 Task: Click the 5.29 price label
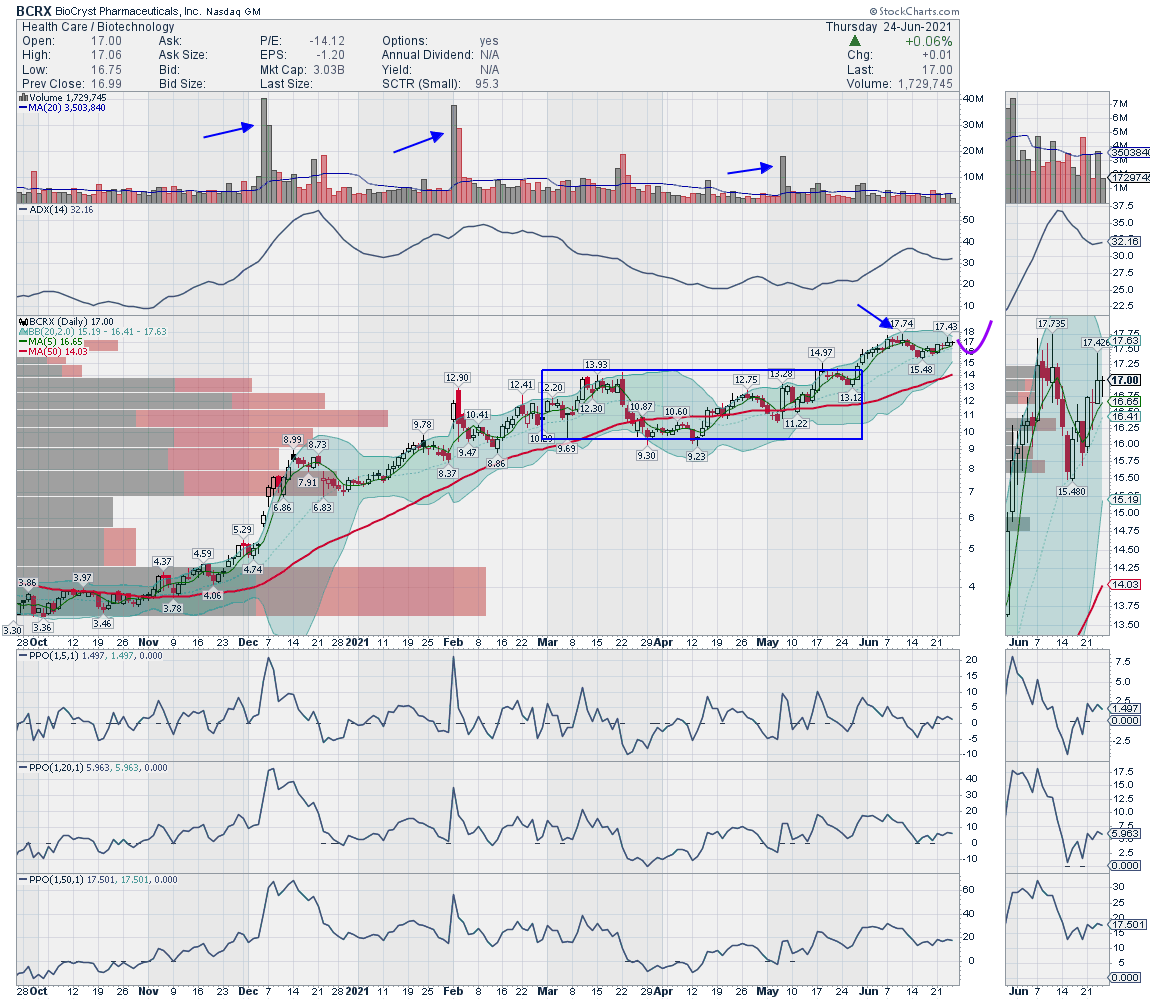pos(242,530)
